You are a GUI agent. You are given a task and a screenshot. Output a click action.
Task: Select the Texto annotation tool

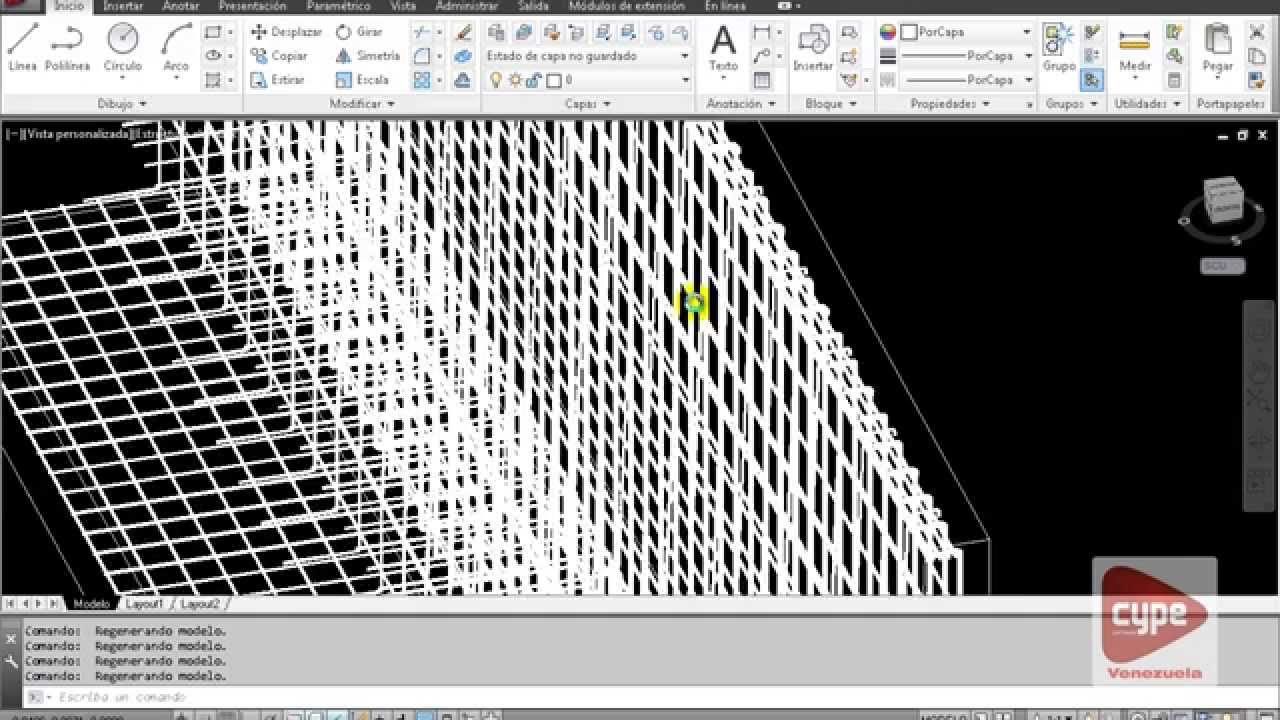pos(723,48)
